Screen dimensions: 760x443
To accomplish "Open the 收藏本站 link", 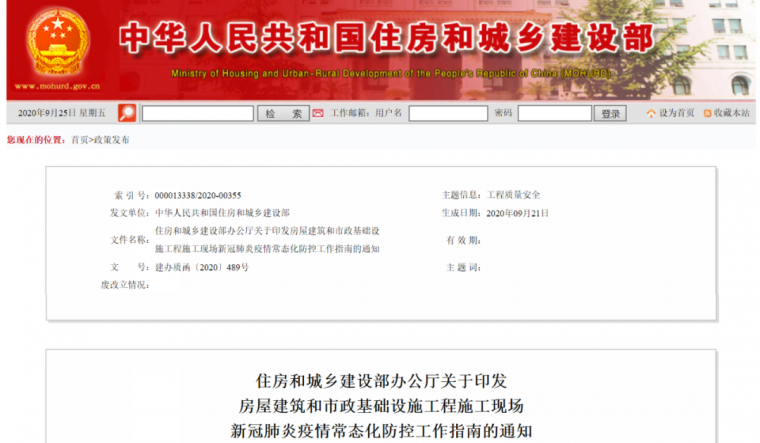I will click(x=731, y=114).
